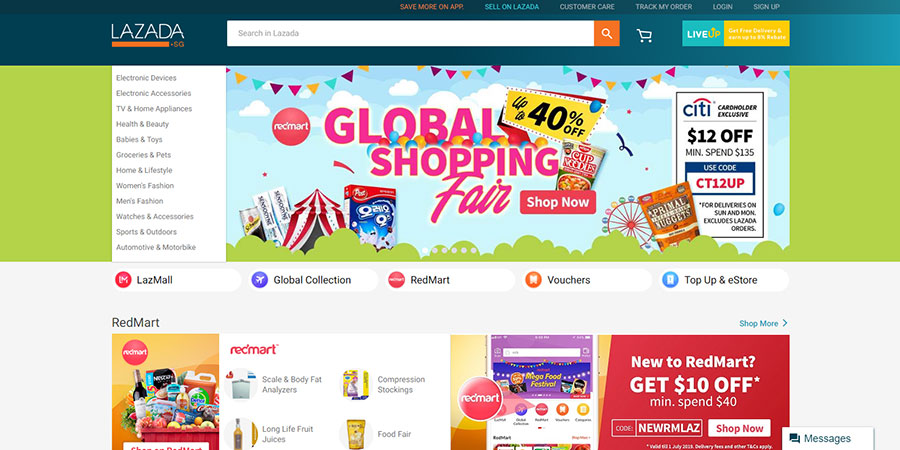Click the LiveUp free delivery banner
The height and width of the screenshot is (450, 900).
tap(736, 33)
